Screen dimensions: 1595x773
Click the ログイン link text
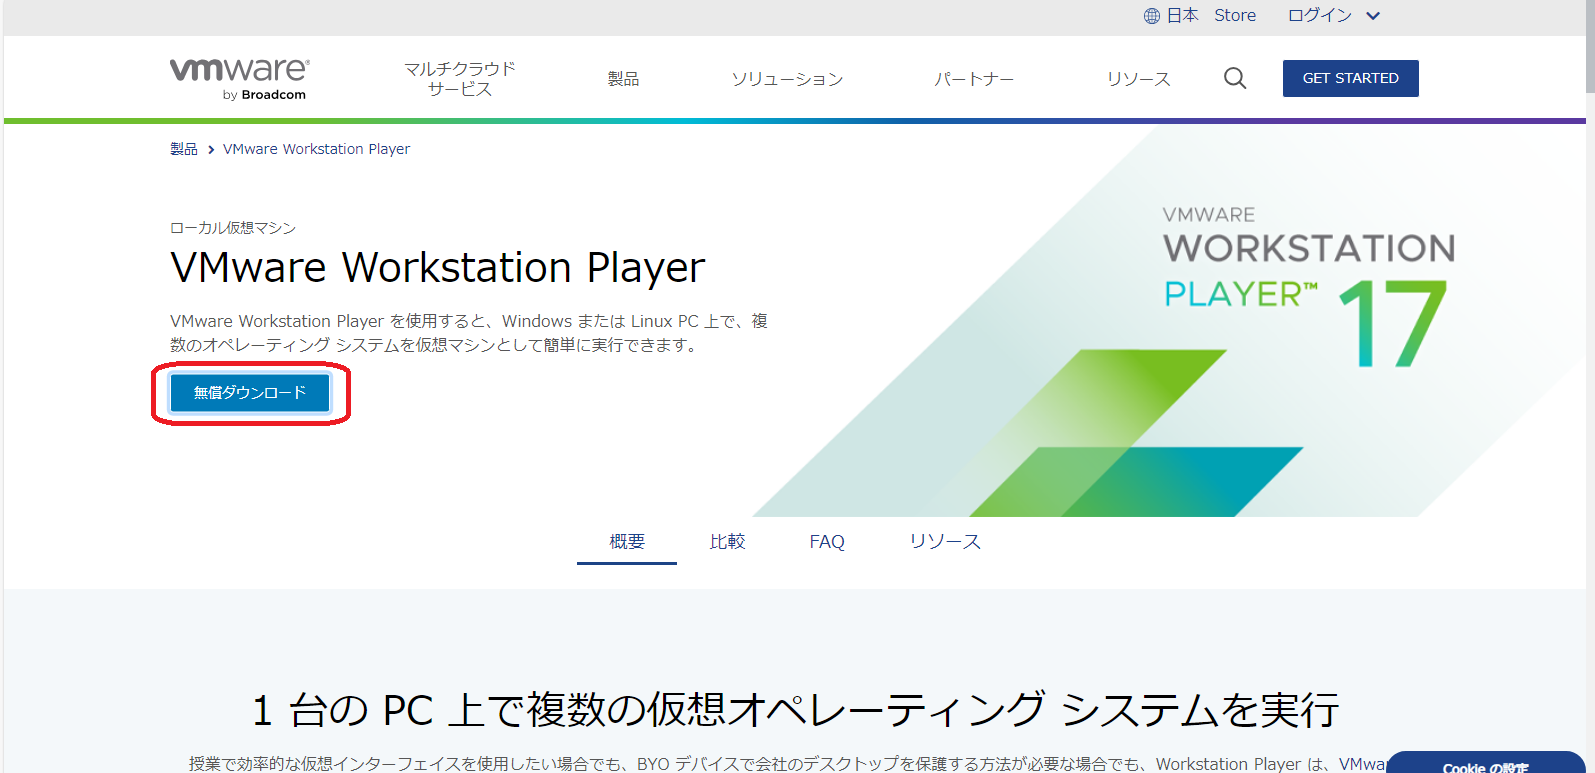point(1320,16)
